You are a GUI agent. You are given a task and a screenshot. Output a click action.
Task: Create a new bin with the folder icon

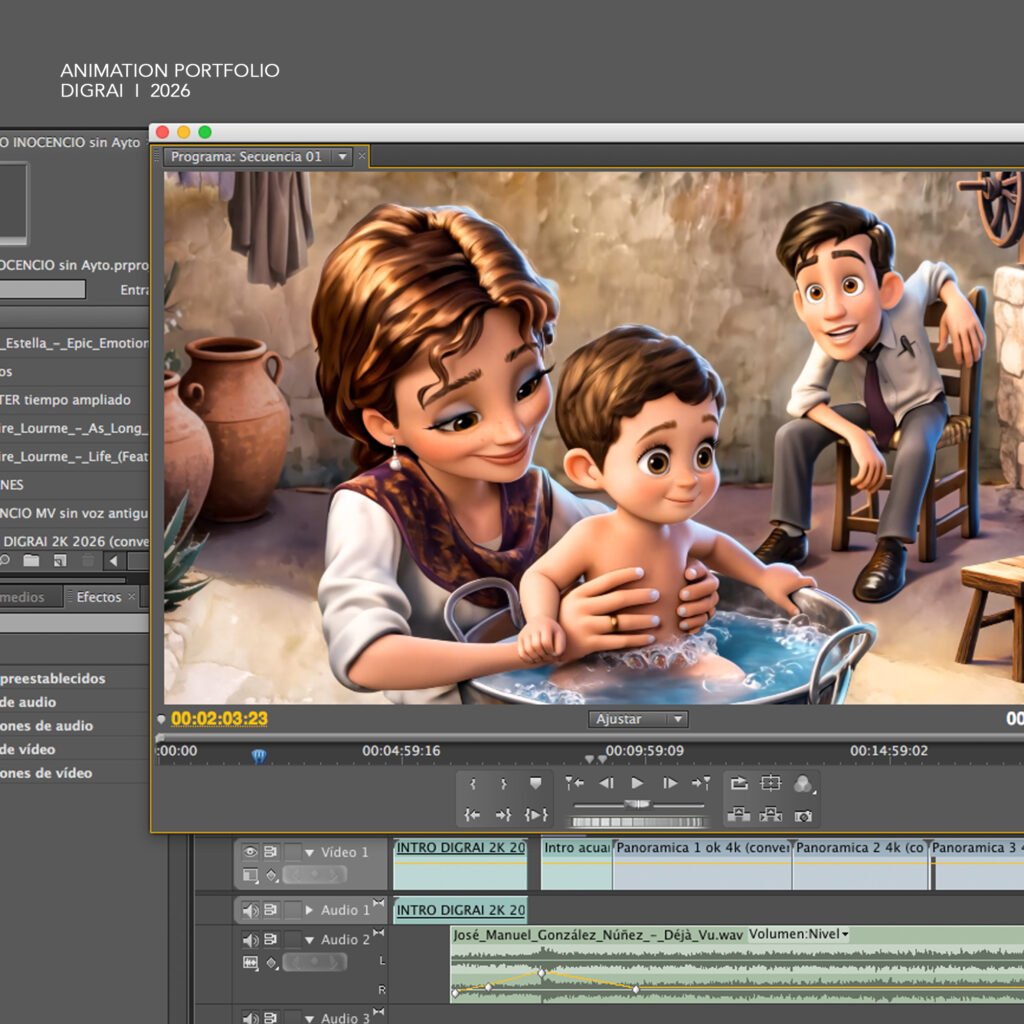(31, 560)
